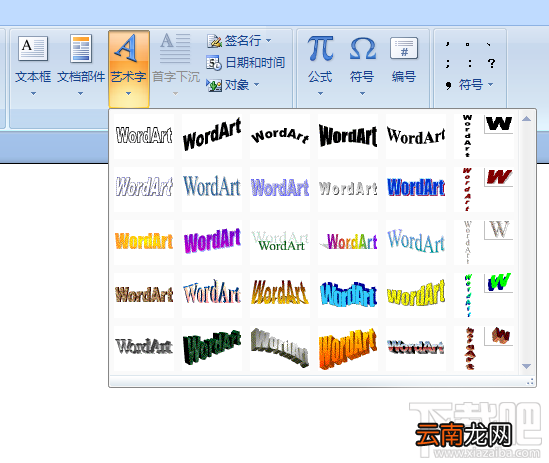Open the special 符号 dropdown with comma bullet
This screenshot has height=463, width=549.
click(469, 85)
